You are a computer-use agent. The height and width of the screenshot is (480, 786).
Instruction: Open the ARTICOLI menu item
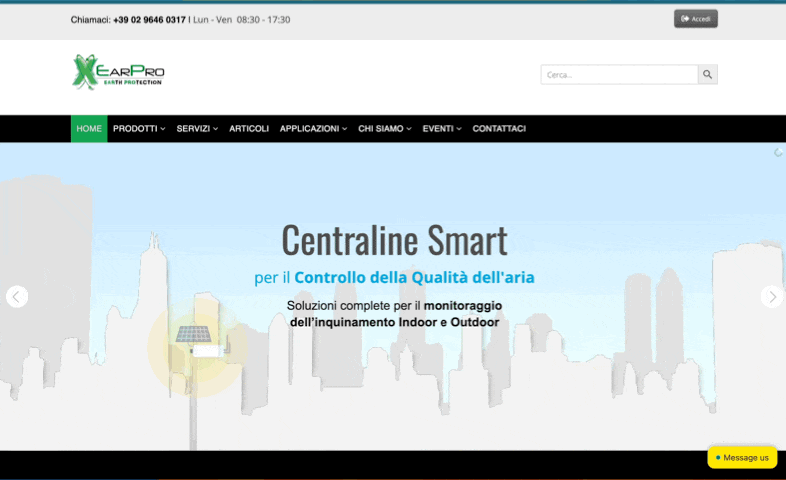(x=249, y=129)
